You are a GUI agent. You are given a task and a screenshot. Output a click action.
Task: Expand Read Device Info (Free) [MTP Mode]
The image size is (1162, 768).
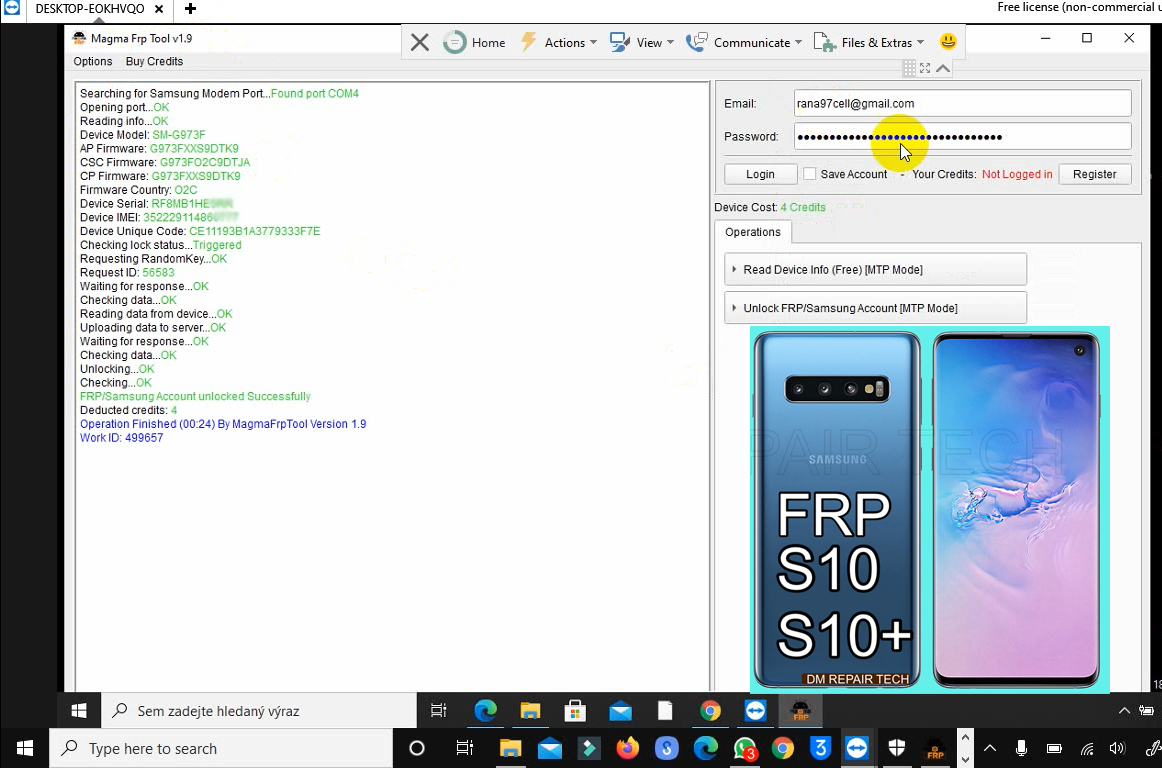point(875,270)
